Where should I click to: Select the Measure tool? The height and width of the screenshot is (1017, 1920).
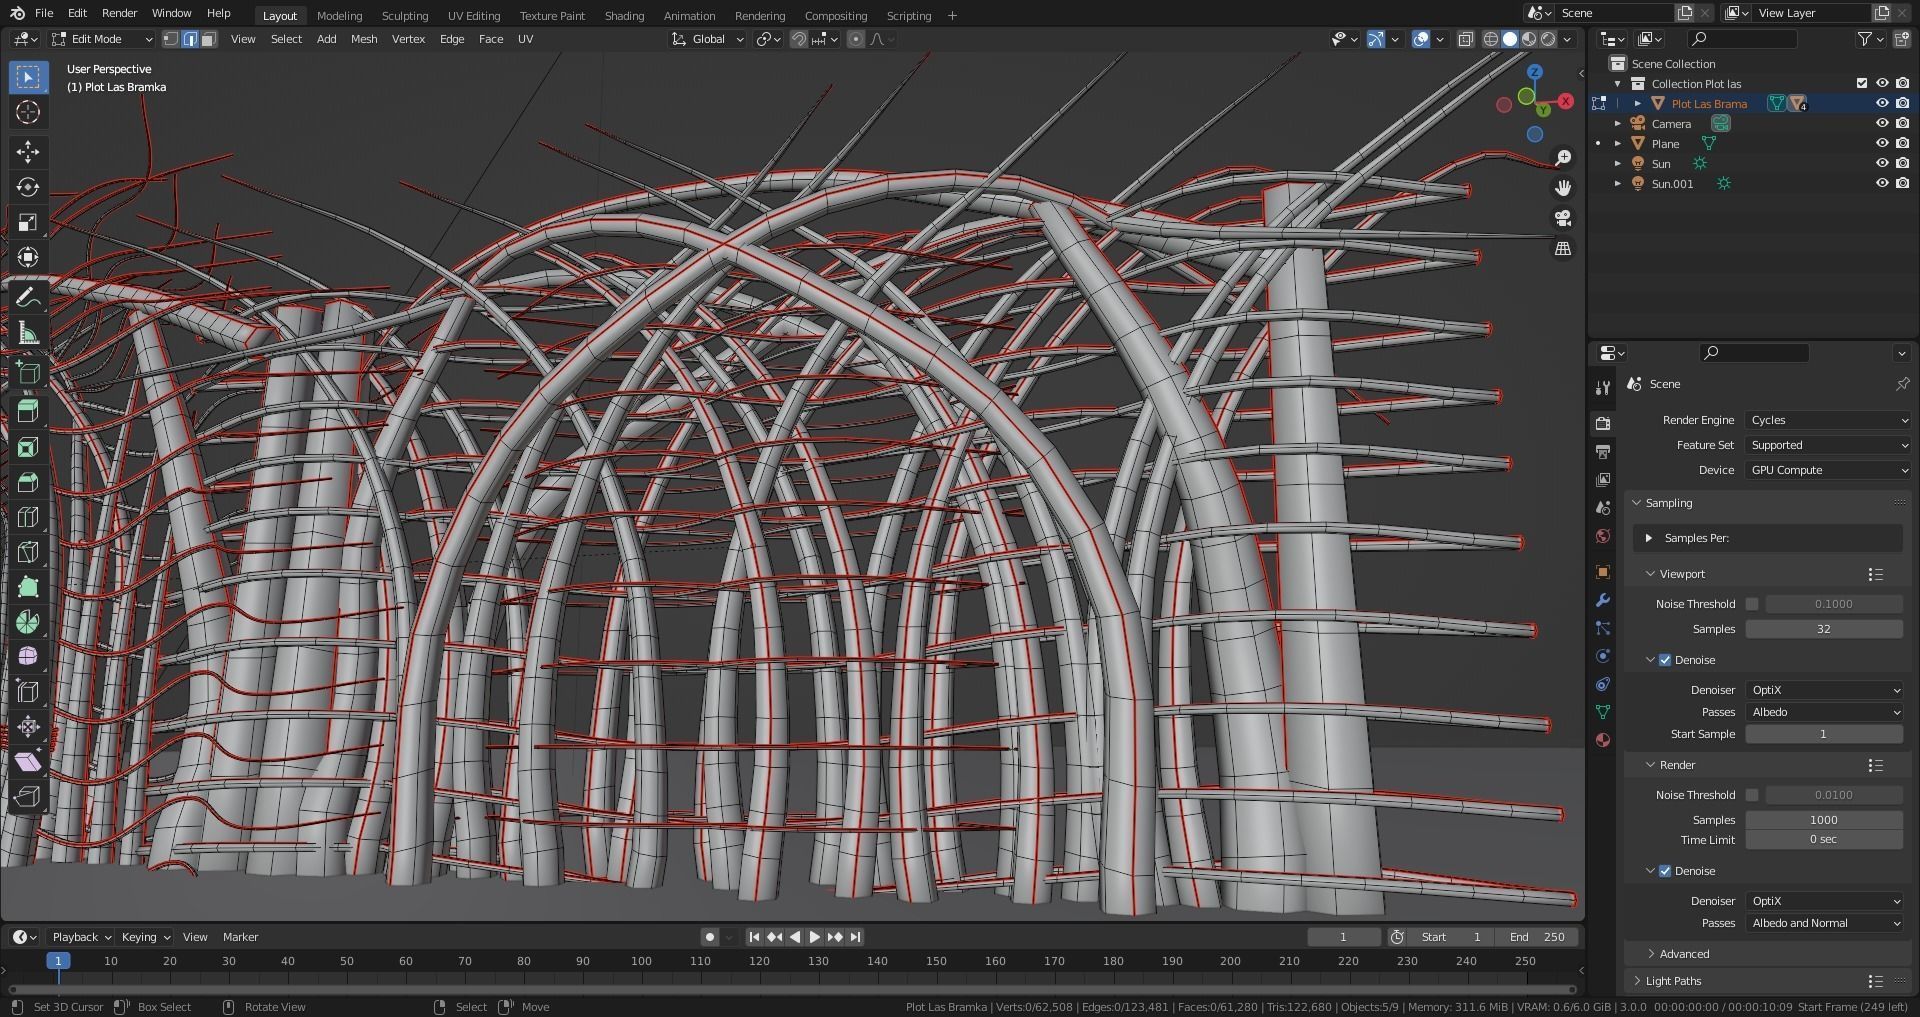coord(28,333)
